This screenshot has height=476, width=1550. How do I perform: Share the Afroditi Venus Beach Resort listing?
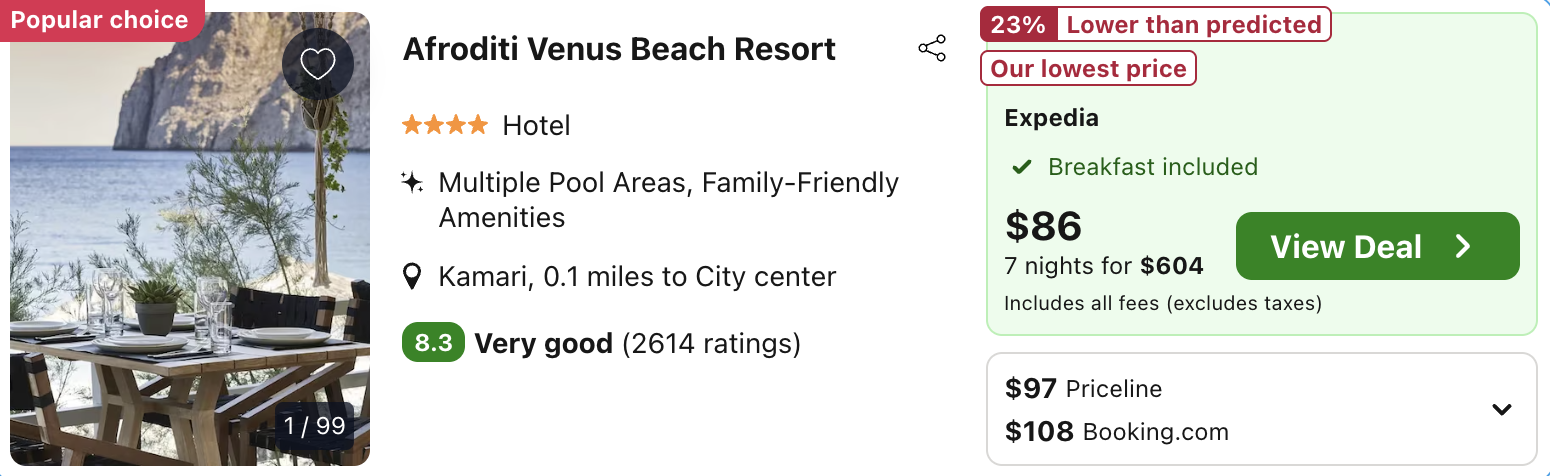[932, 49]
